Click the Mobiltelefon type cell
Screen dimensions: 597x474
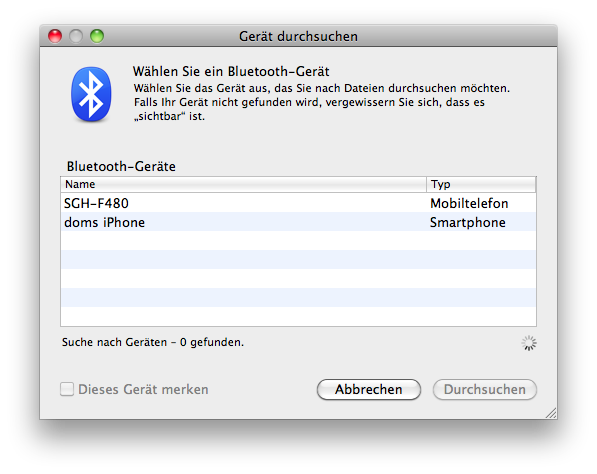click(x=469, y=203)
